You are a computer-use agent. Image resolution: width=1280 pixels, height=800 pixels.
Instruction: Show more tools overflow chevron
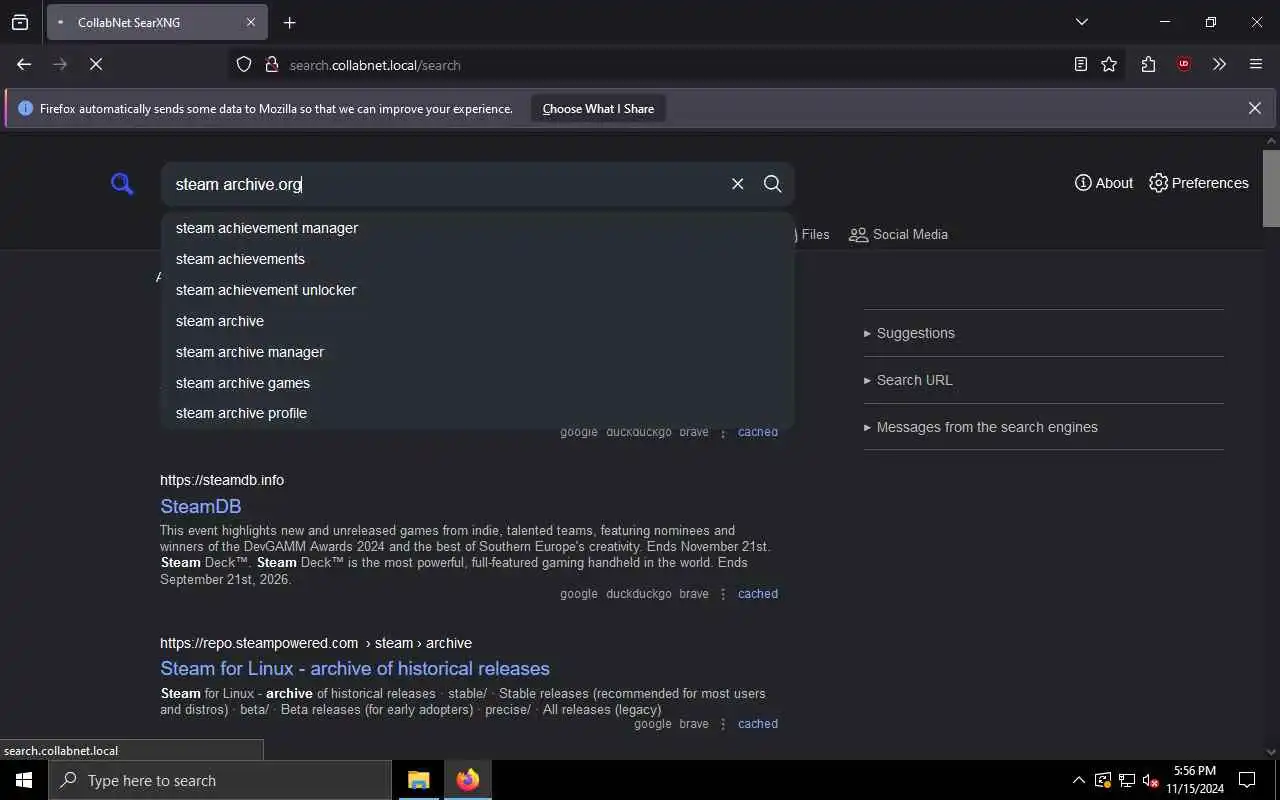(1219, 64)
